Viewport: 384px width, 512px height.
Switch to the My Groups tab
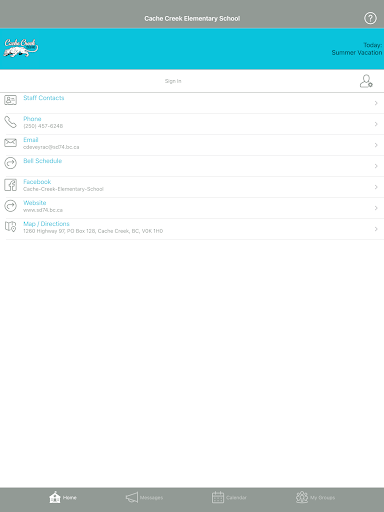click(x=315, y=497)
